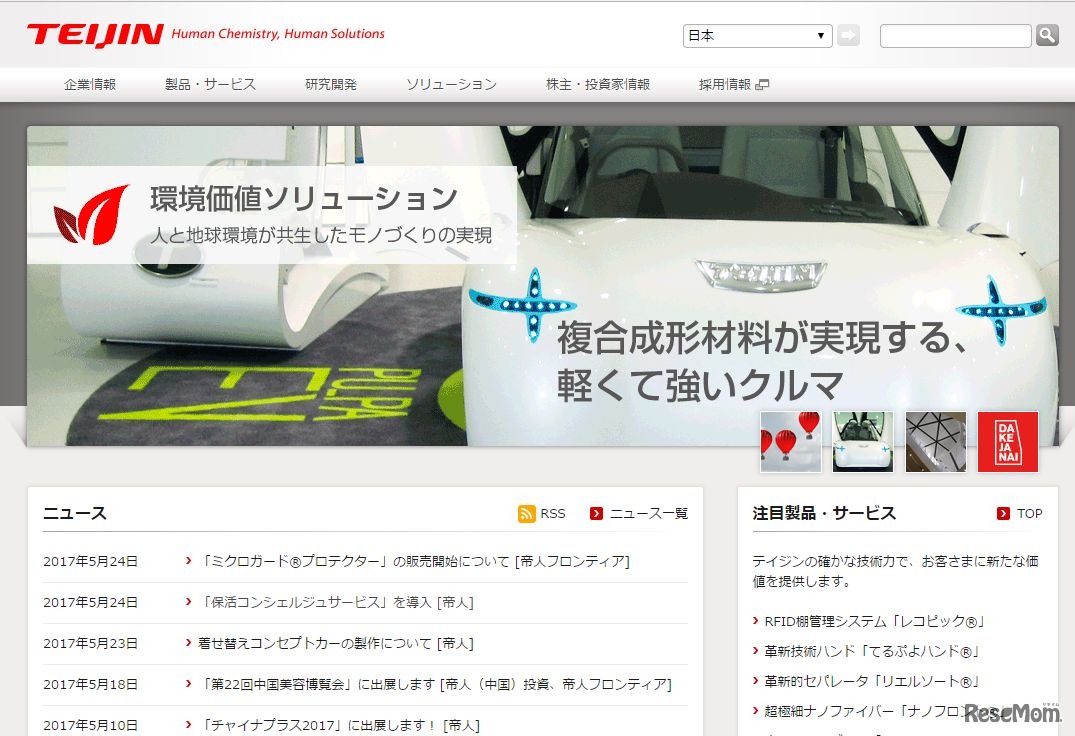Click the search magnifier icon
This screenshot has width=1075, height=736.
[x=1046, y=35]
